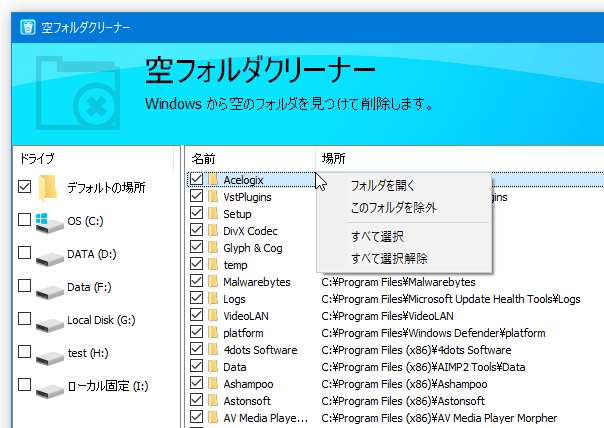Click the 4dots Software folder icon

tap(213, 349)
